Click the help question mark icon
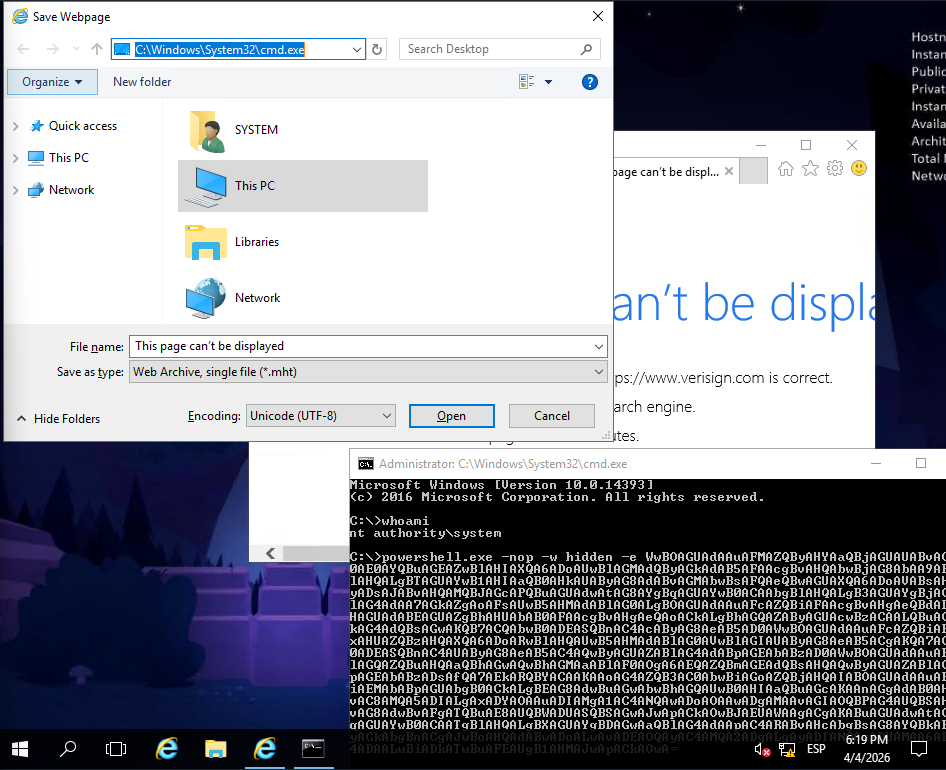Screen dimensions: 946x770 click(x=590, y=82)
